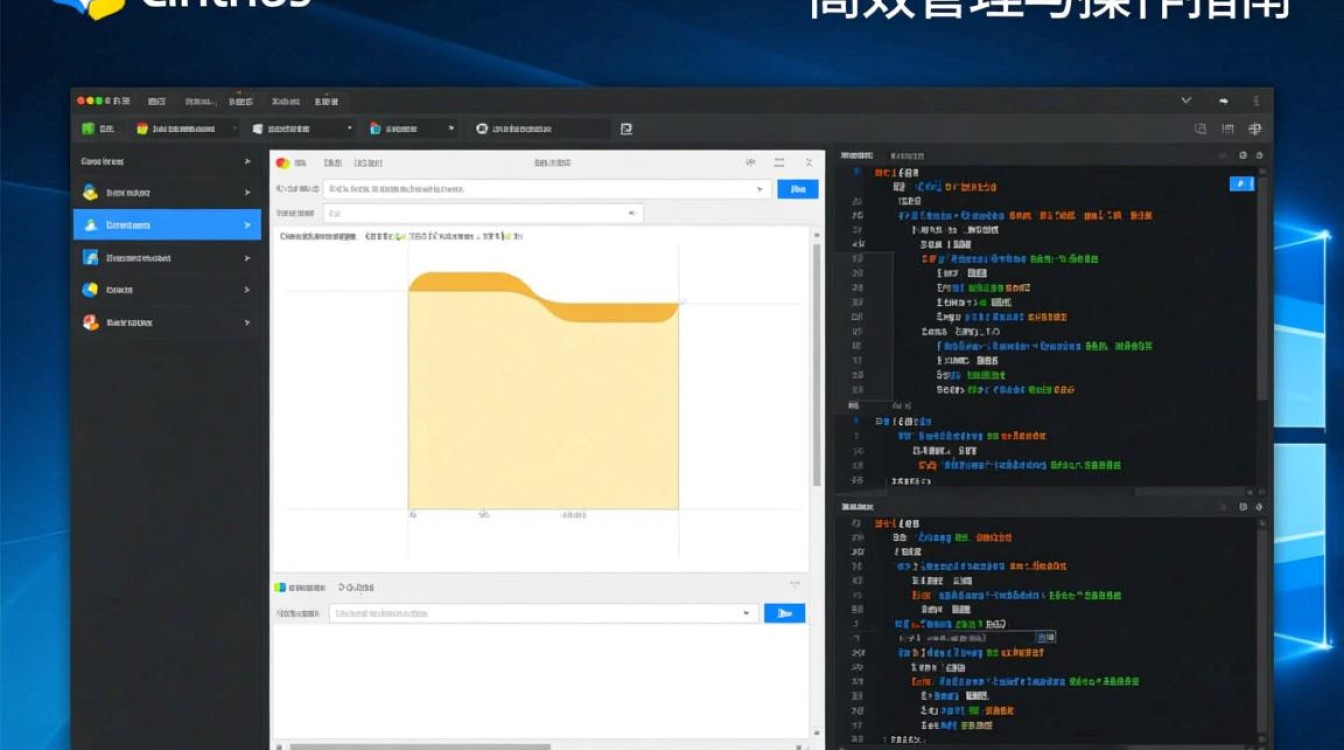1344x750 pixels.
Task: Switch to the first tab of the upper code panel
Action: [x=857, y=156]
